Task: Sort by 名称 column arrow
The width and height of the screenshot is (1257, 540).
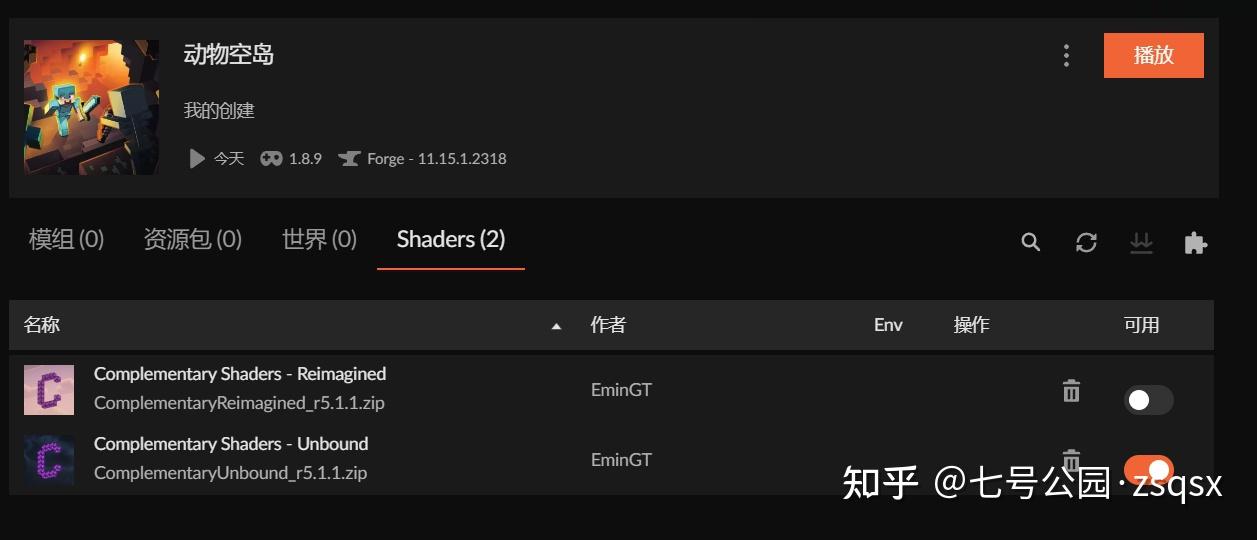Action: pos(556,326)
